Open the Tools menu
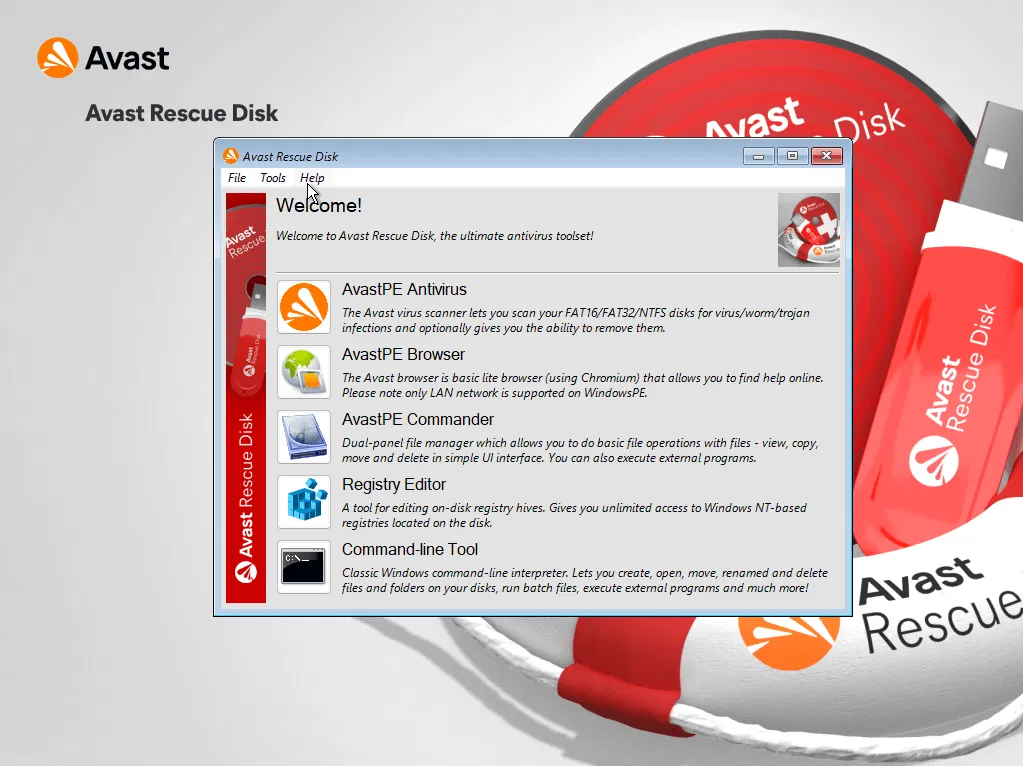 click(x=273, y=177)
